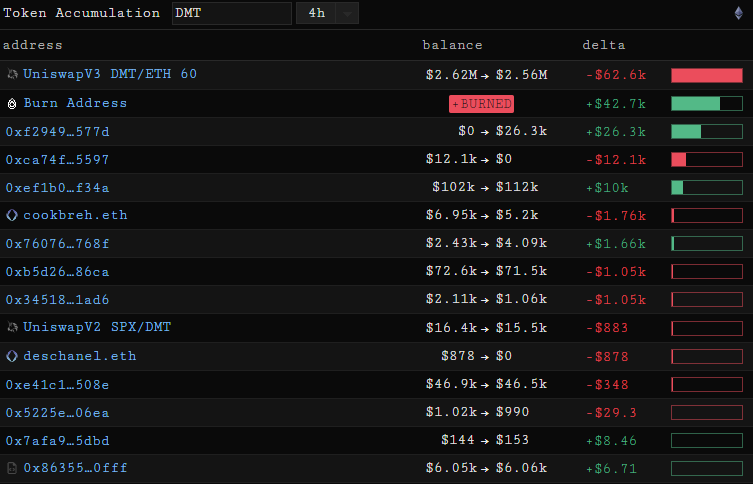The image size is (753, 484).
Task: Click the flame icon beside Burn Address
Action: tap(12, 103)
